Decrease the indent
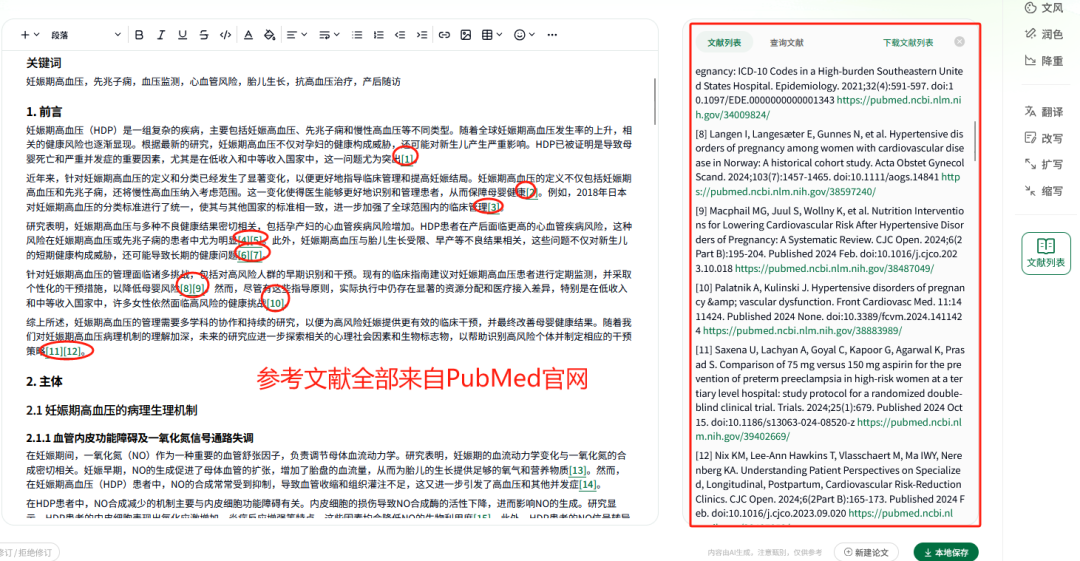 tap(399, 34)
